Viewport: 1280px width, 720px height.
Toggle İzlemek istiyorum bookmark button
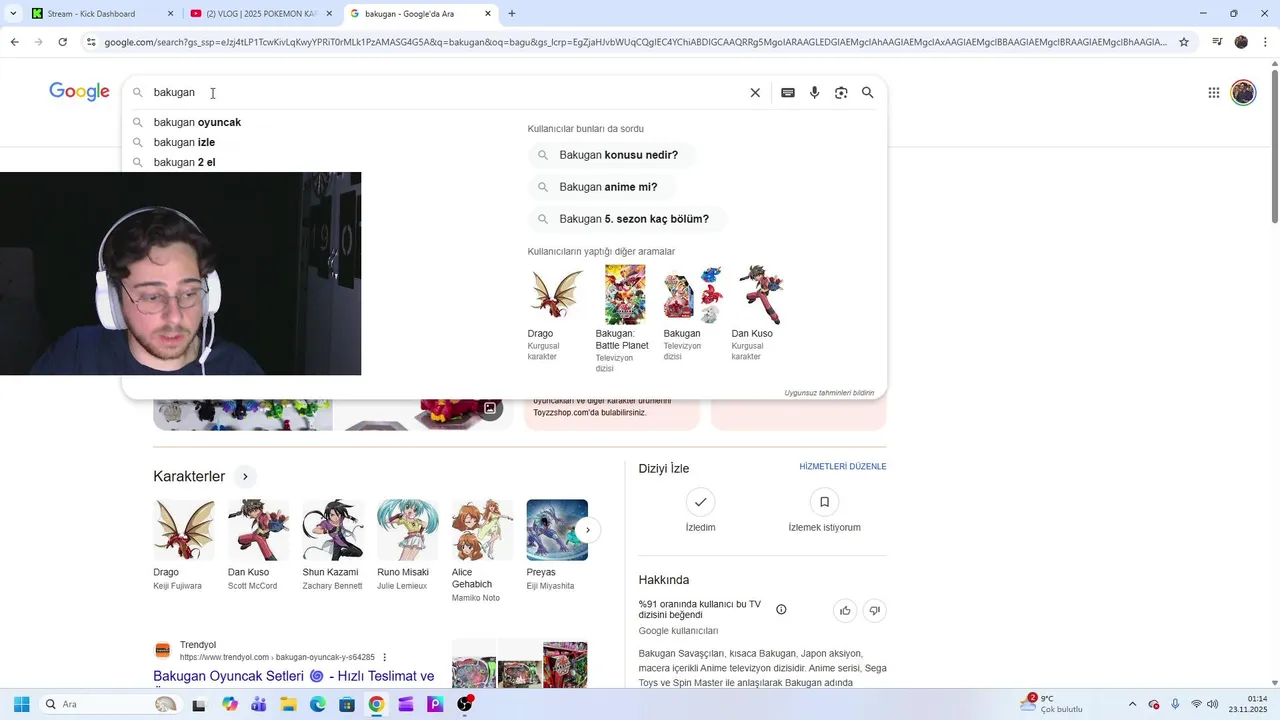(824, 502)
